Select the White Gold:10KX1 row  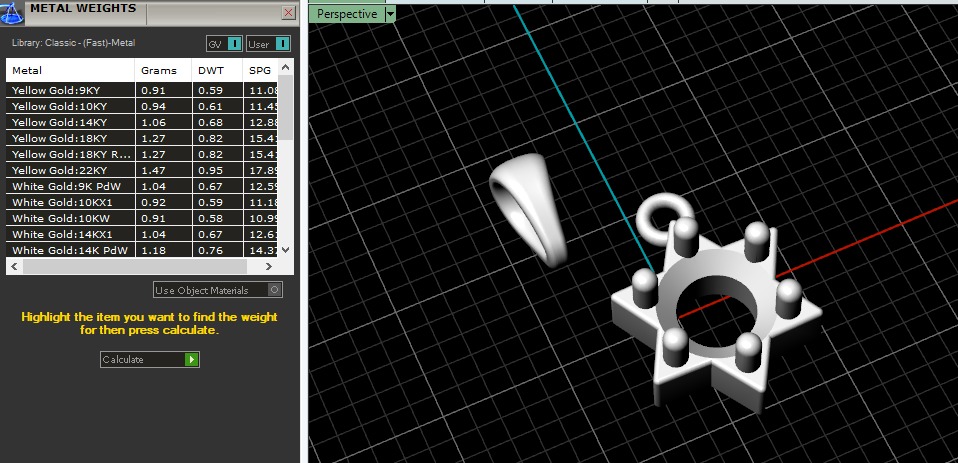click(x=142, y=202)
